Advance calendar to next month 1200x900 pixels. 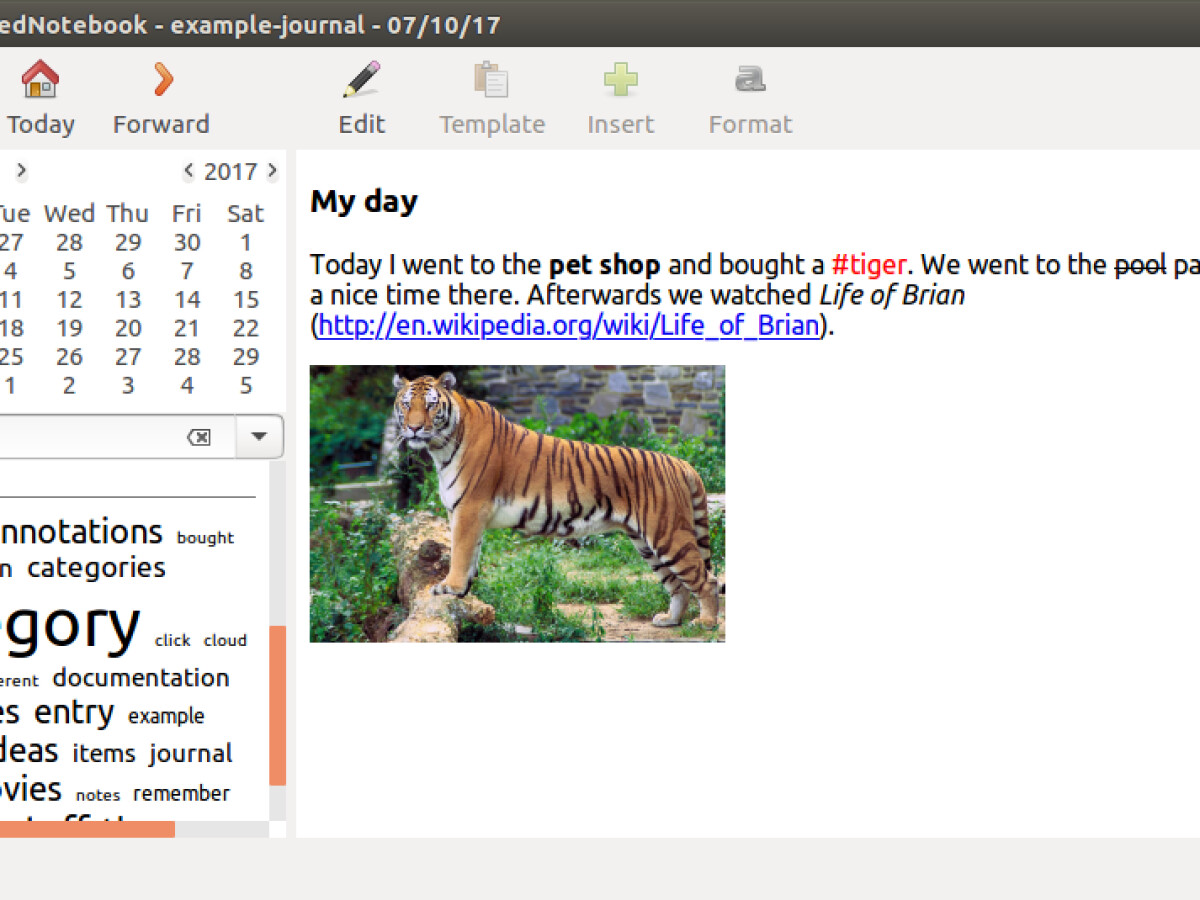click(22, 172)
